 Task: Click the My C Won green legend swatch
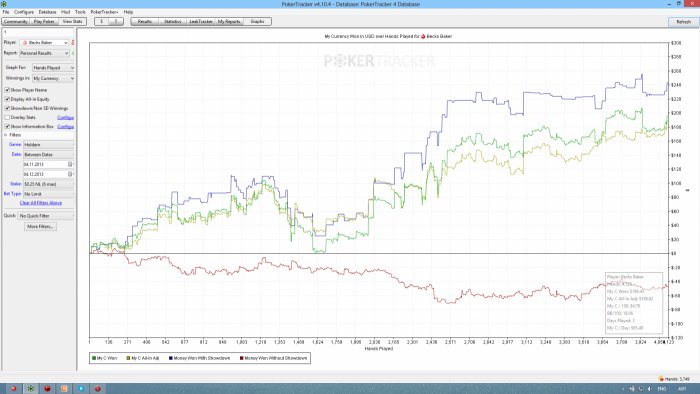coord(94,358)
